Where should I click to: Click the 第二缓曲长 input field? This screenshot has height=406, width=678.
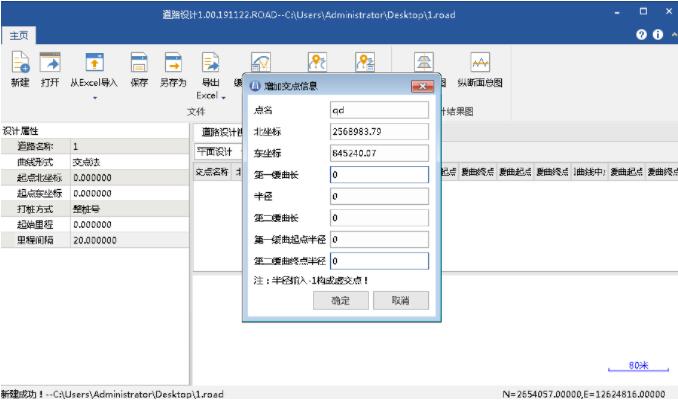(x=379, y=217)
